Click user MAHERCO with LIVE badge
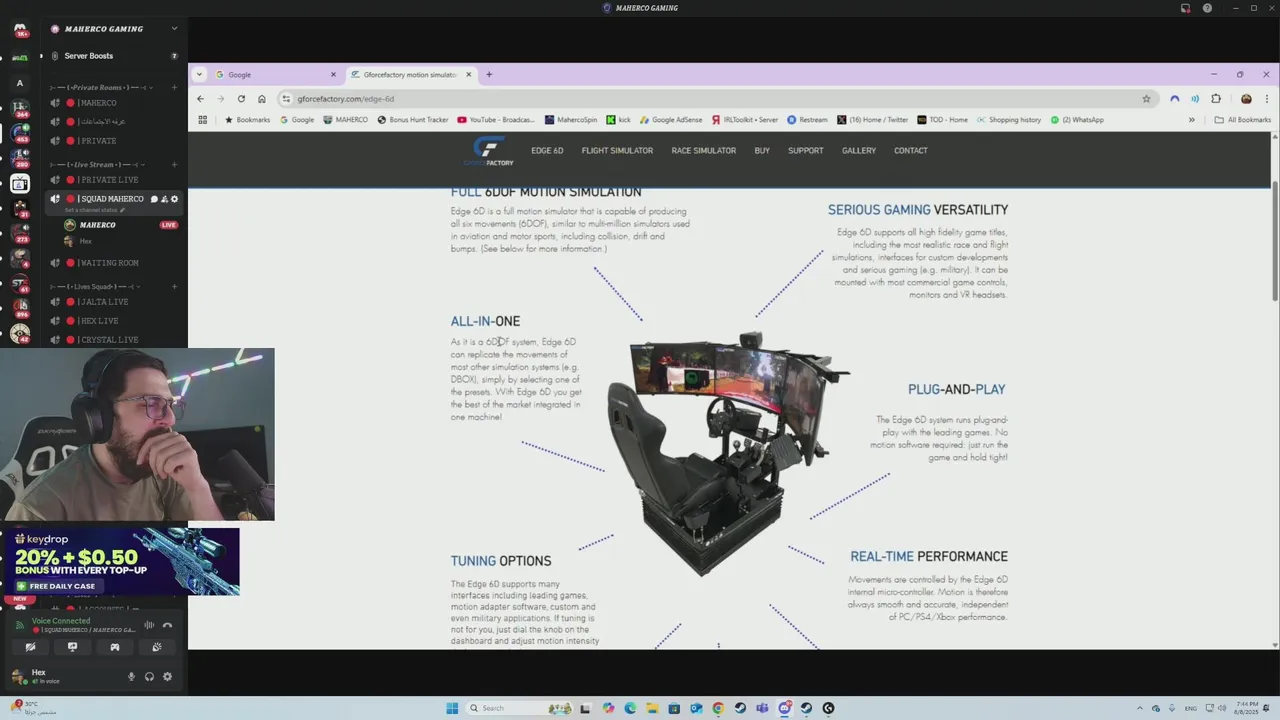The width and height of the screenshot is (1280, 720). pyautogui.click(x=120, y=225)
